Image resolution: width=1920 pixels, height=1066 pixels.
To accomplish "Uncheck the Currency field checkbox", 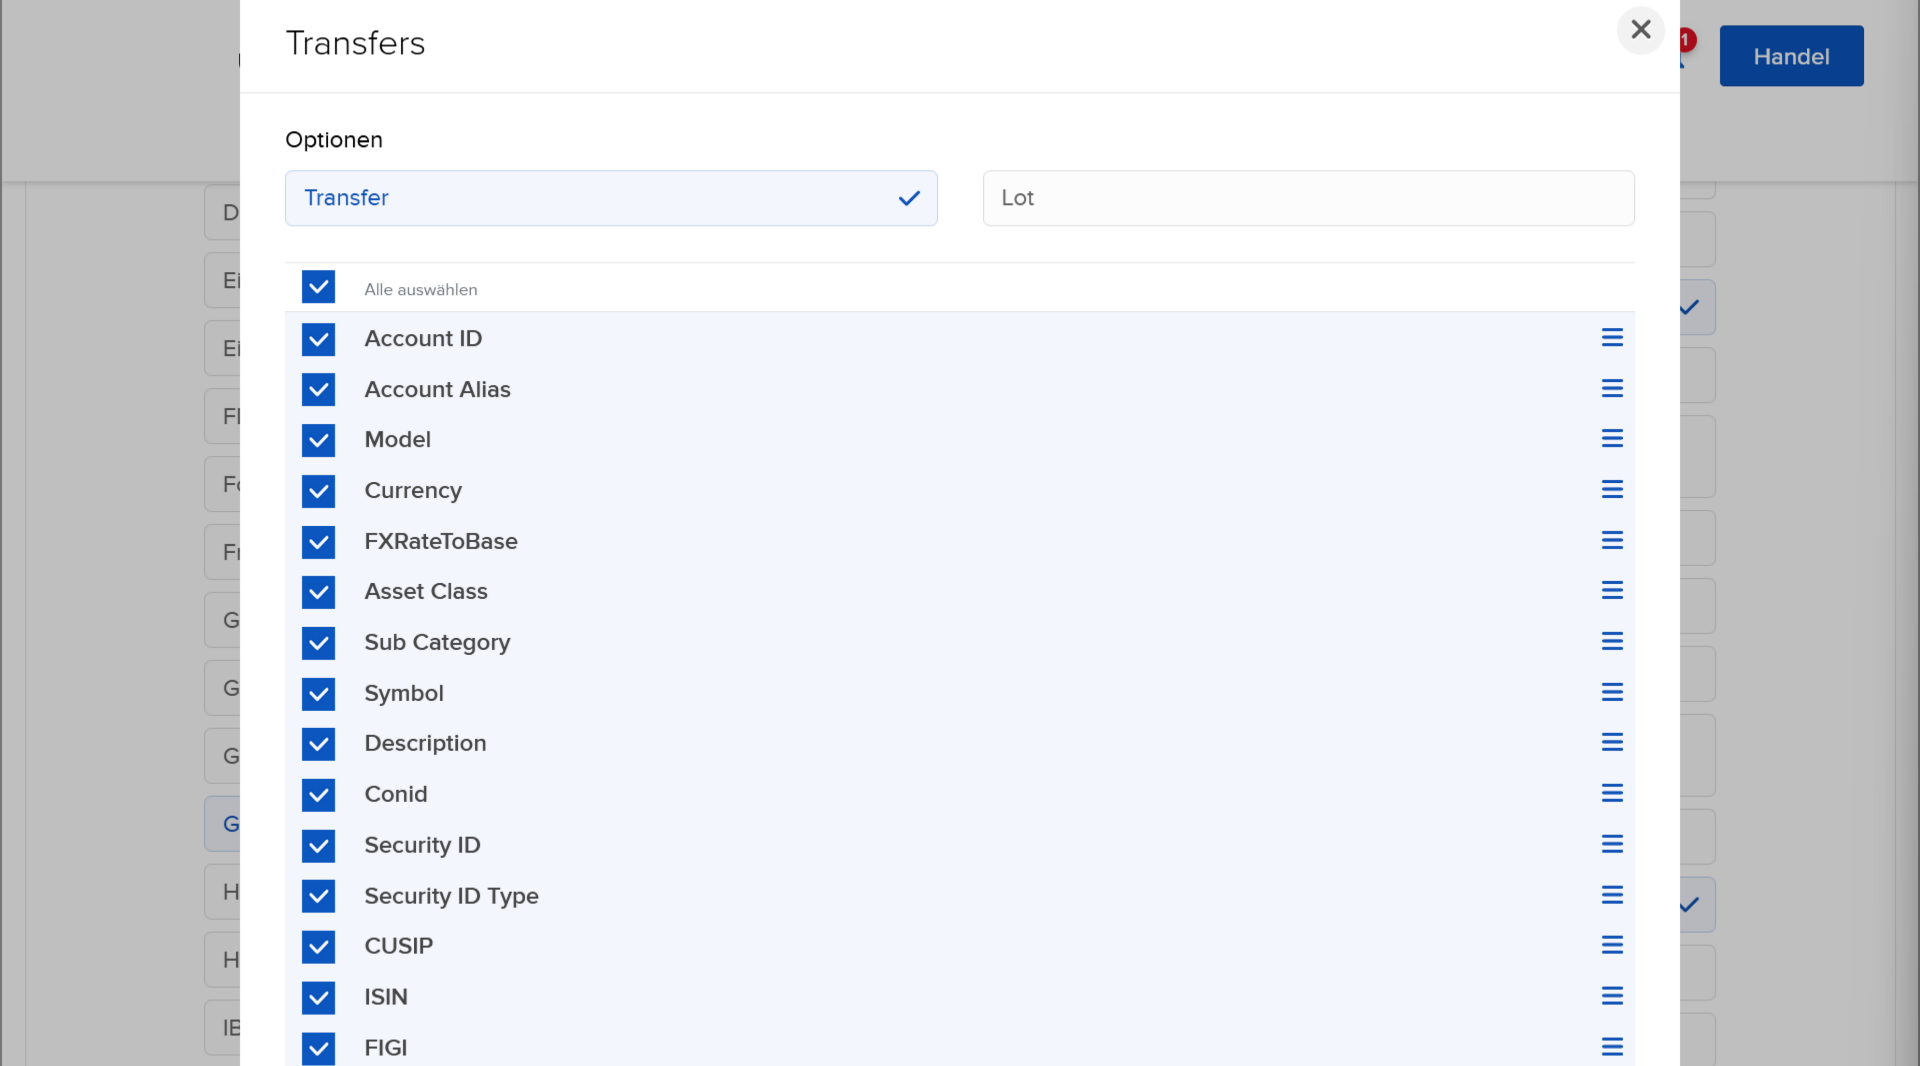I will click(x=318, y=491).
